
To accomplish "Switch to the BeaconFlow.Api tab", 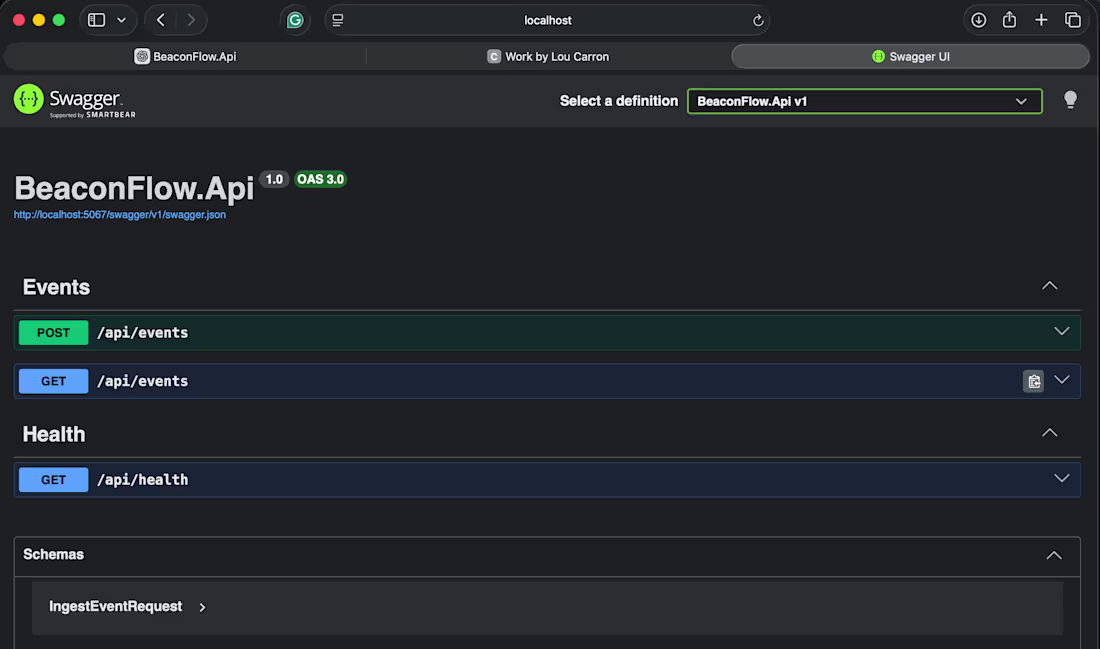I will click(x=185, y=56).
